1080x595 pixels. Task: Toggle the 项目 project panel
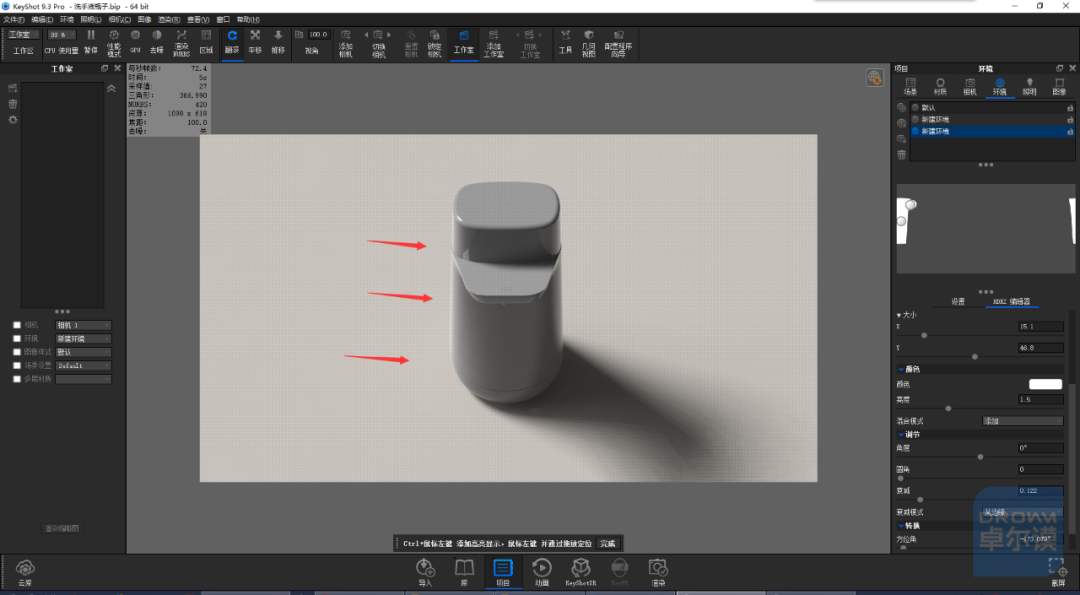[503, 573]
